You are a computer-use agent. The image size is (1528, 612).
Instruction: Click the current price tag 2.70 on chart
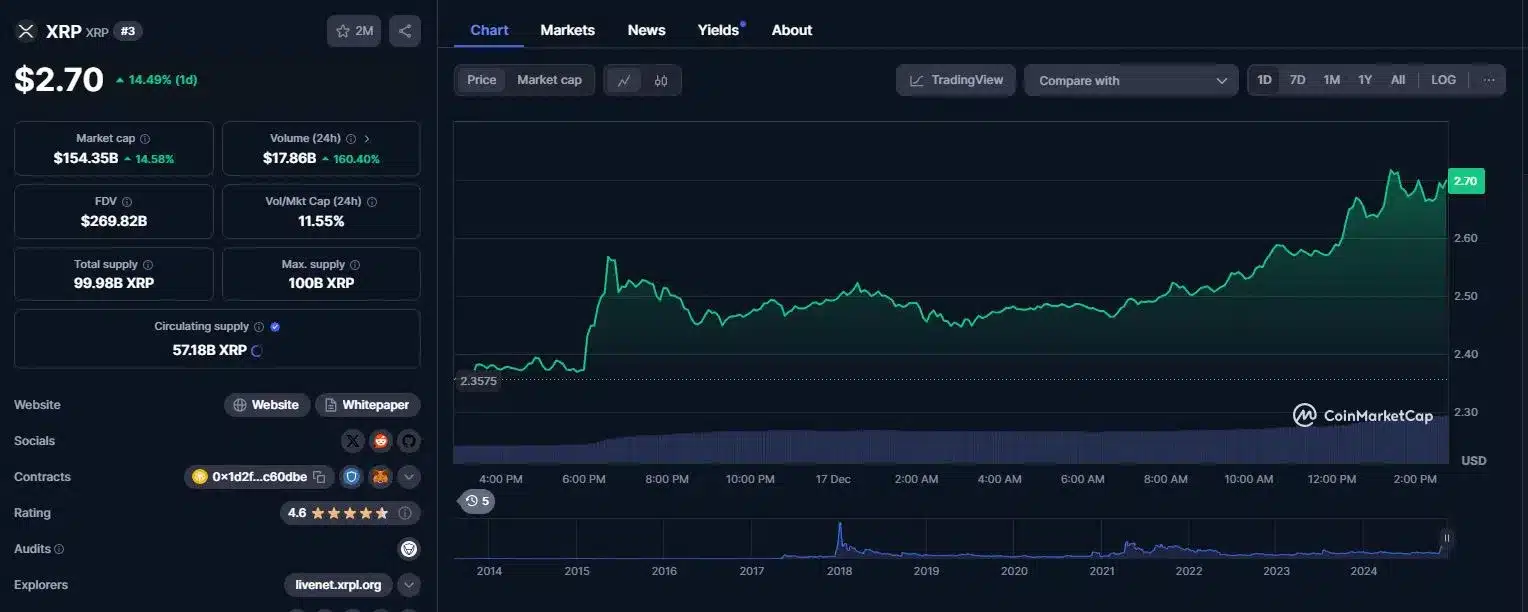[x=1465, y=181]
